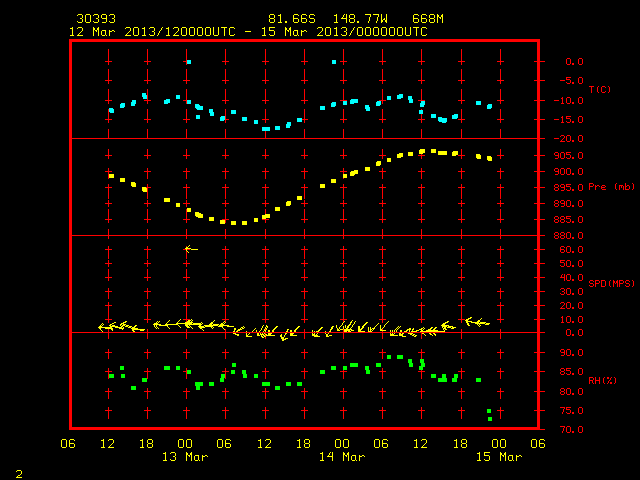Image resolution: width=640 pixels, height=480 pixels.
Task: Click the lone wind arrow near 60 m/s
Action: click(x=191, y=249)
